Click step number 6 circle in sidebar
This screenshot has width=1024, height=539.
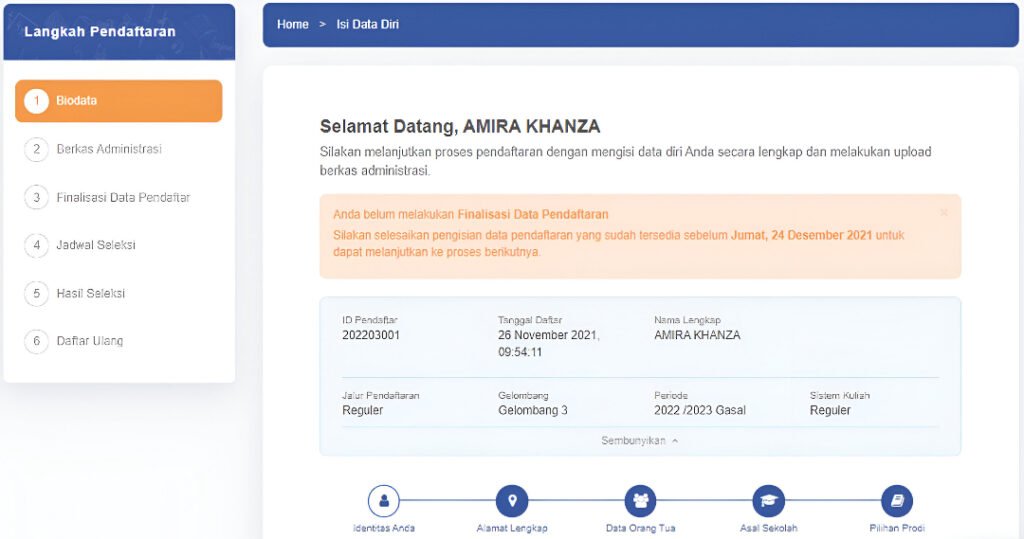pos(36,341)
